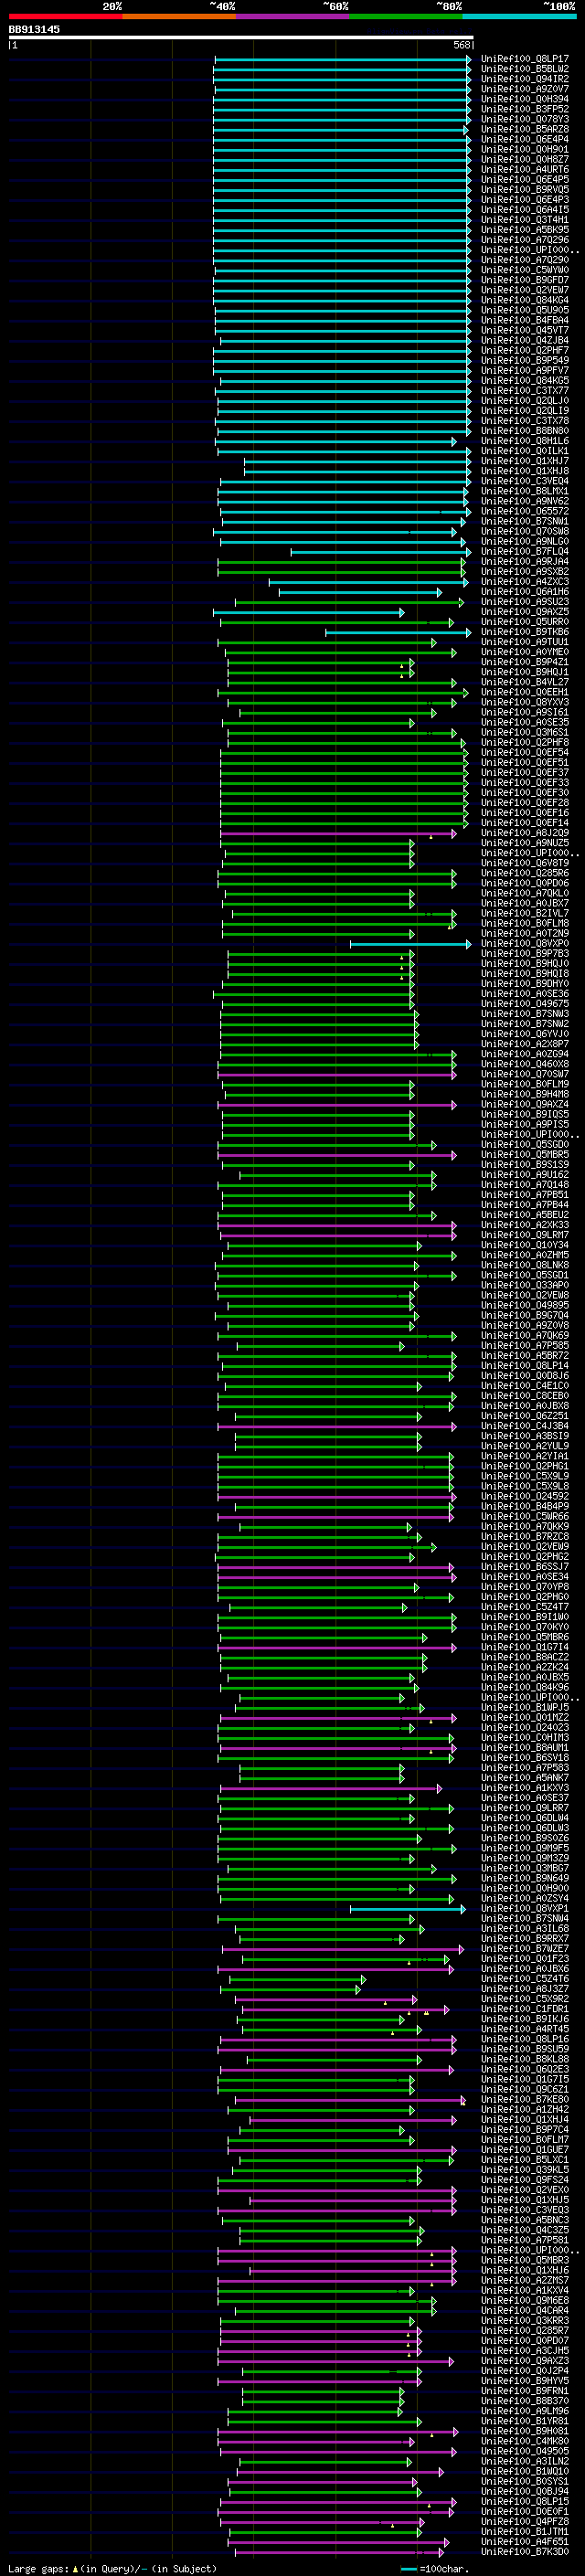The width and height of the screenshot is (585, 2576).
Task: Select the UniRef100_Q6E4P4 label
Action: click(524, 139)
